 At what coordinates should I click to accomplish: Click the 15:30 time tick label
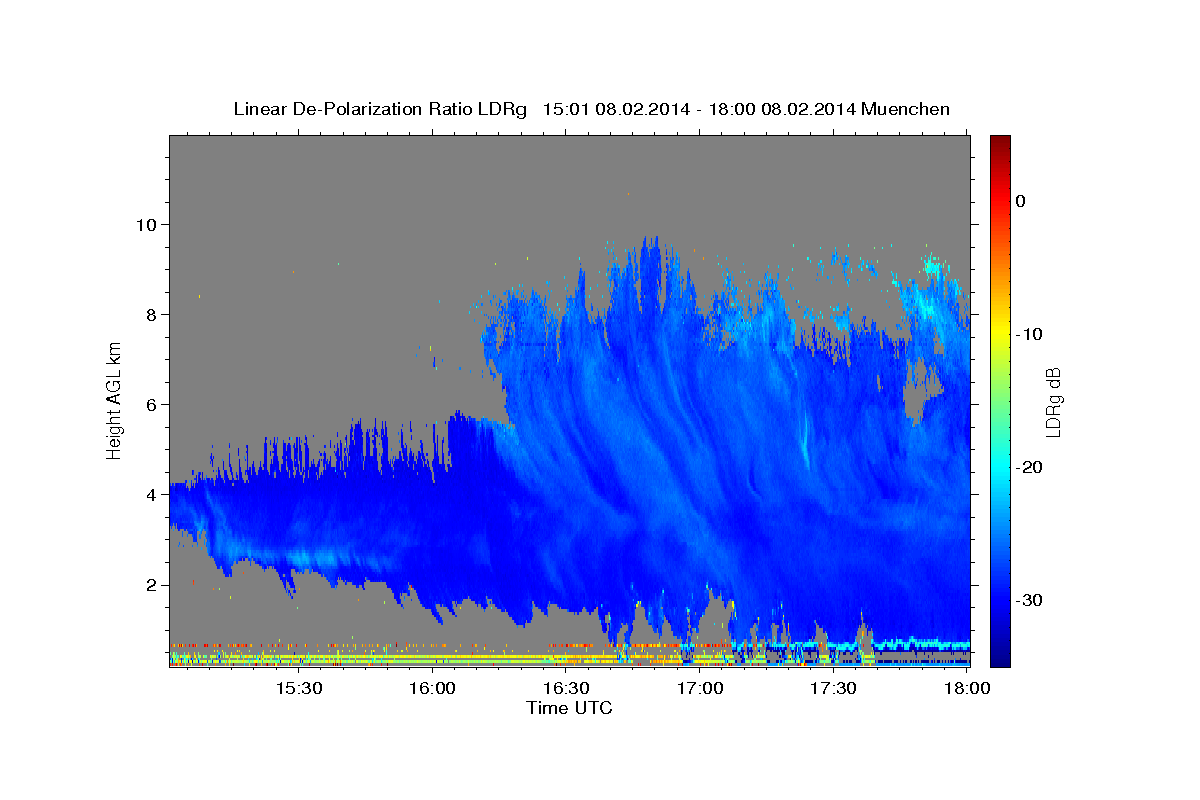coord(299,689)
